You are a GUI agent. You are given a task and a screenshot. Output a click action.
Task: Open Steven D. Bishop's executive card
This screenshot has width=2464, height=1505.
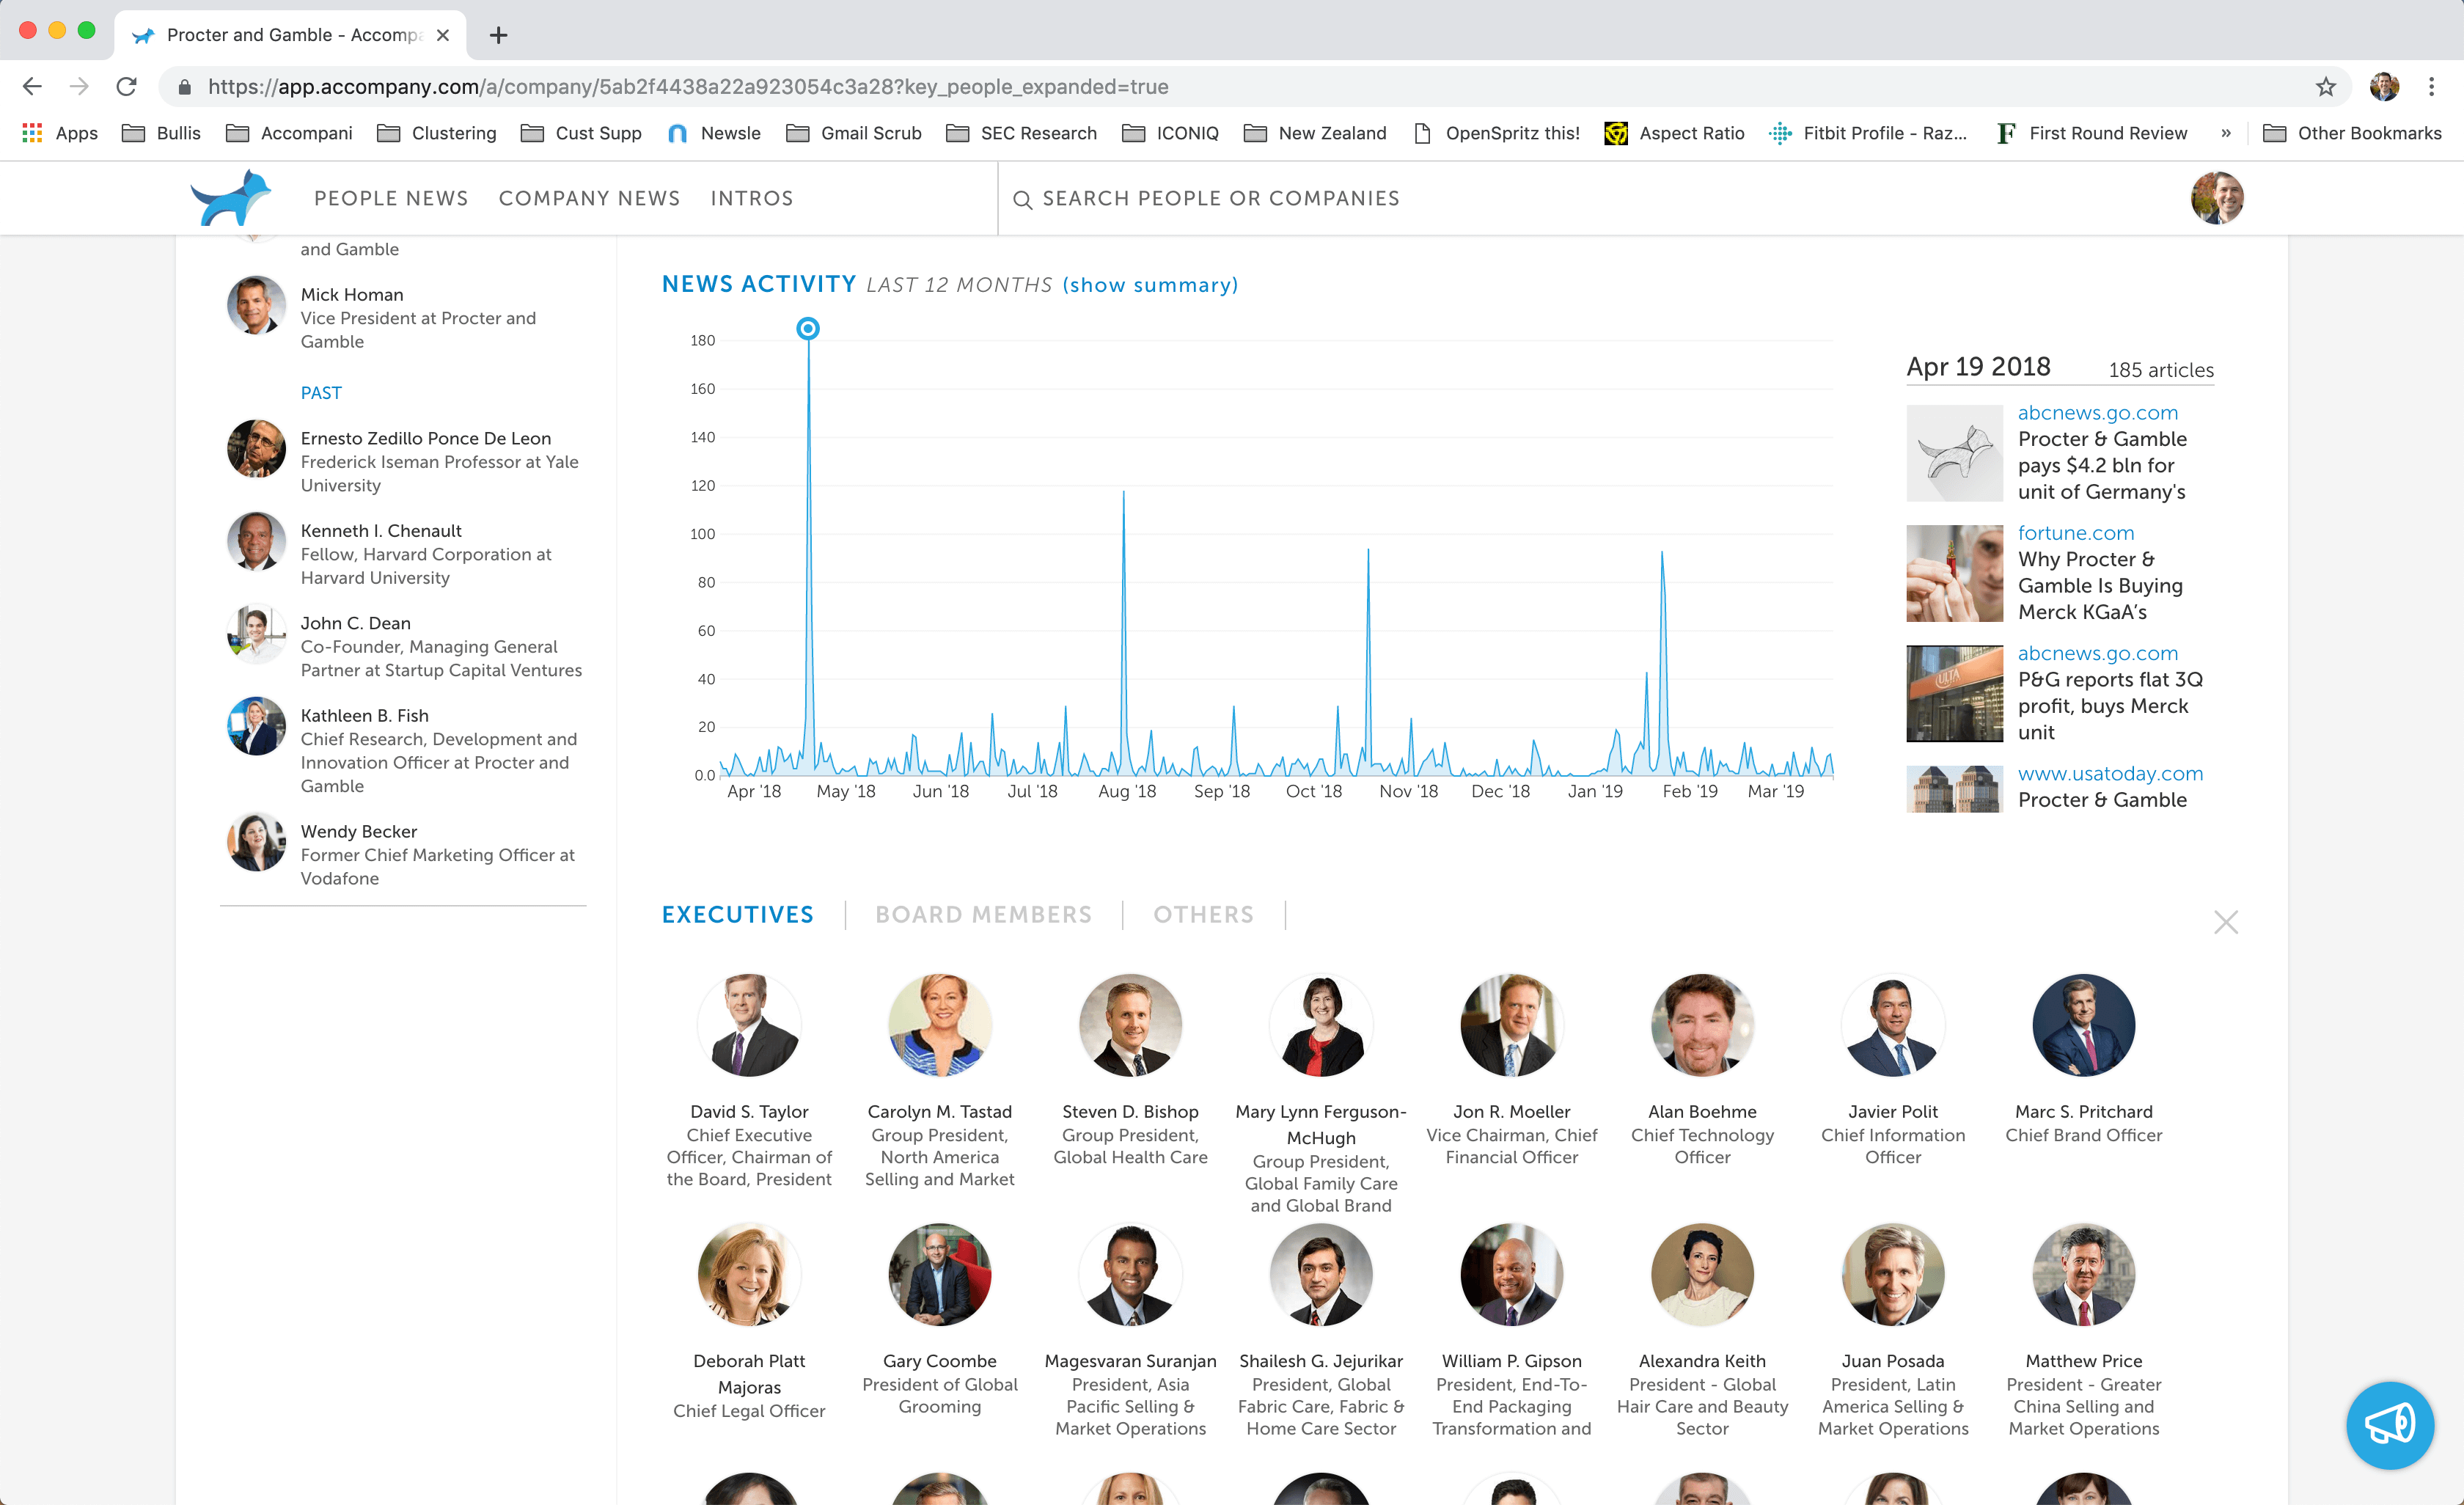1130,1070
